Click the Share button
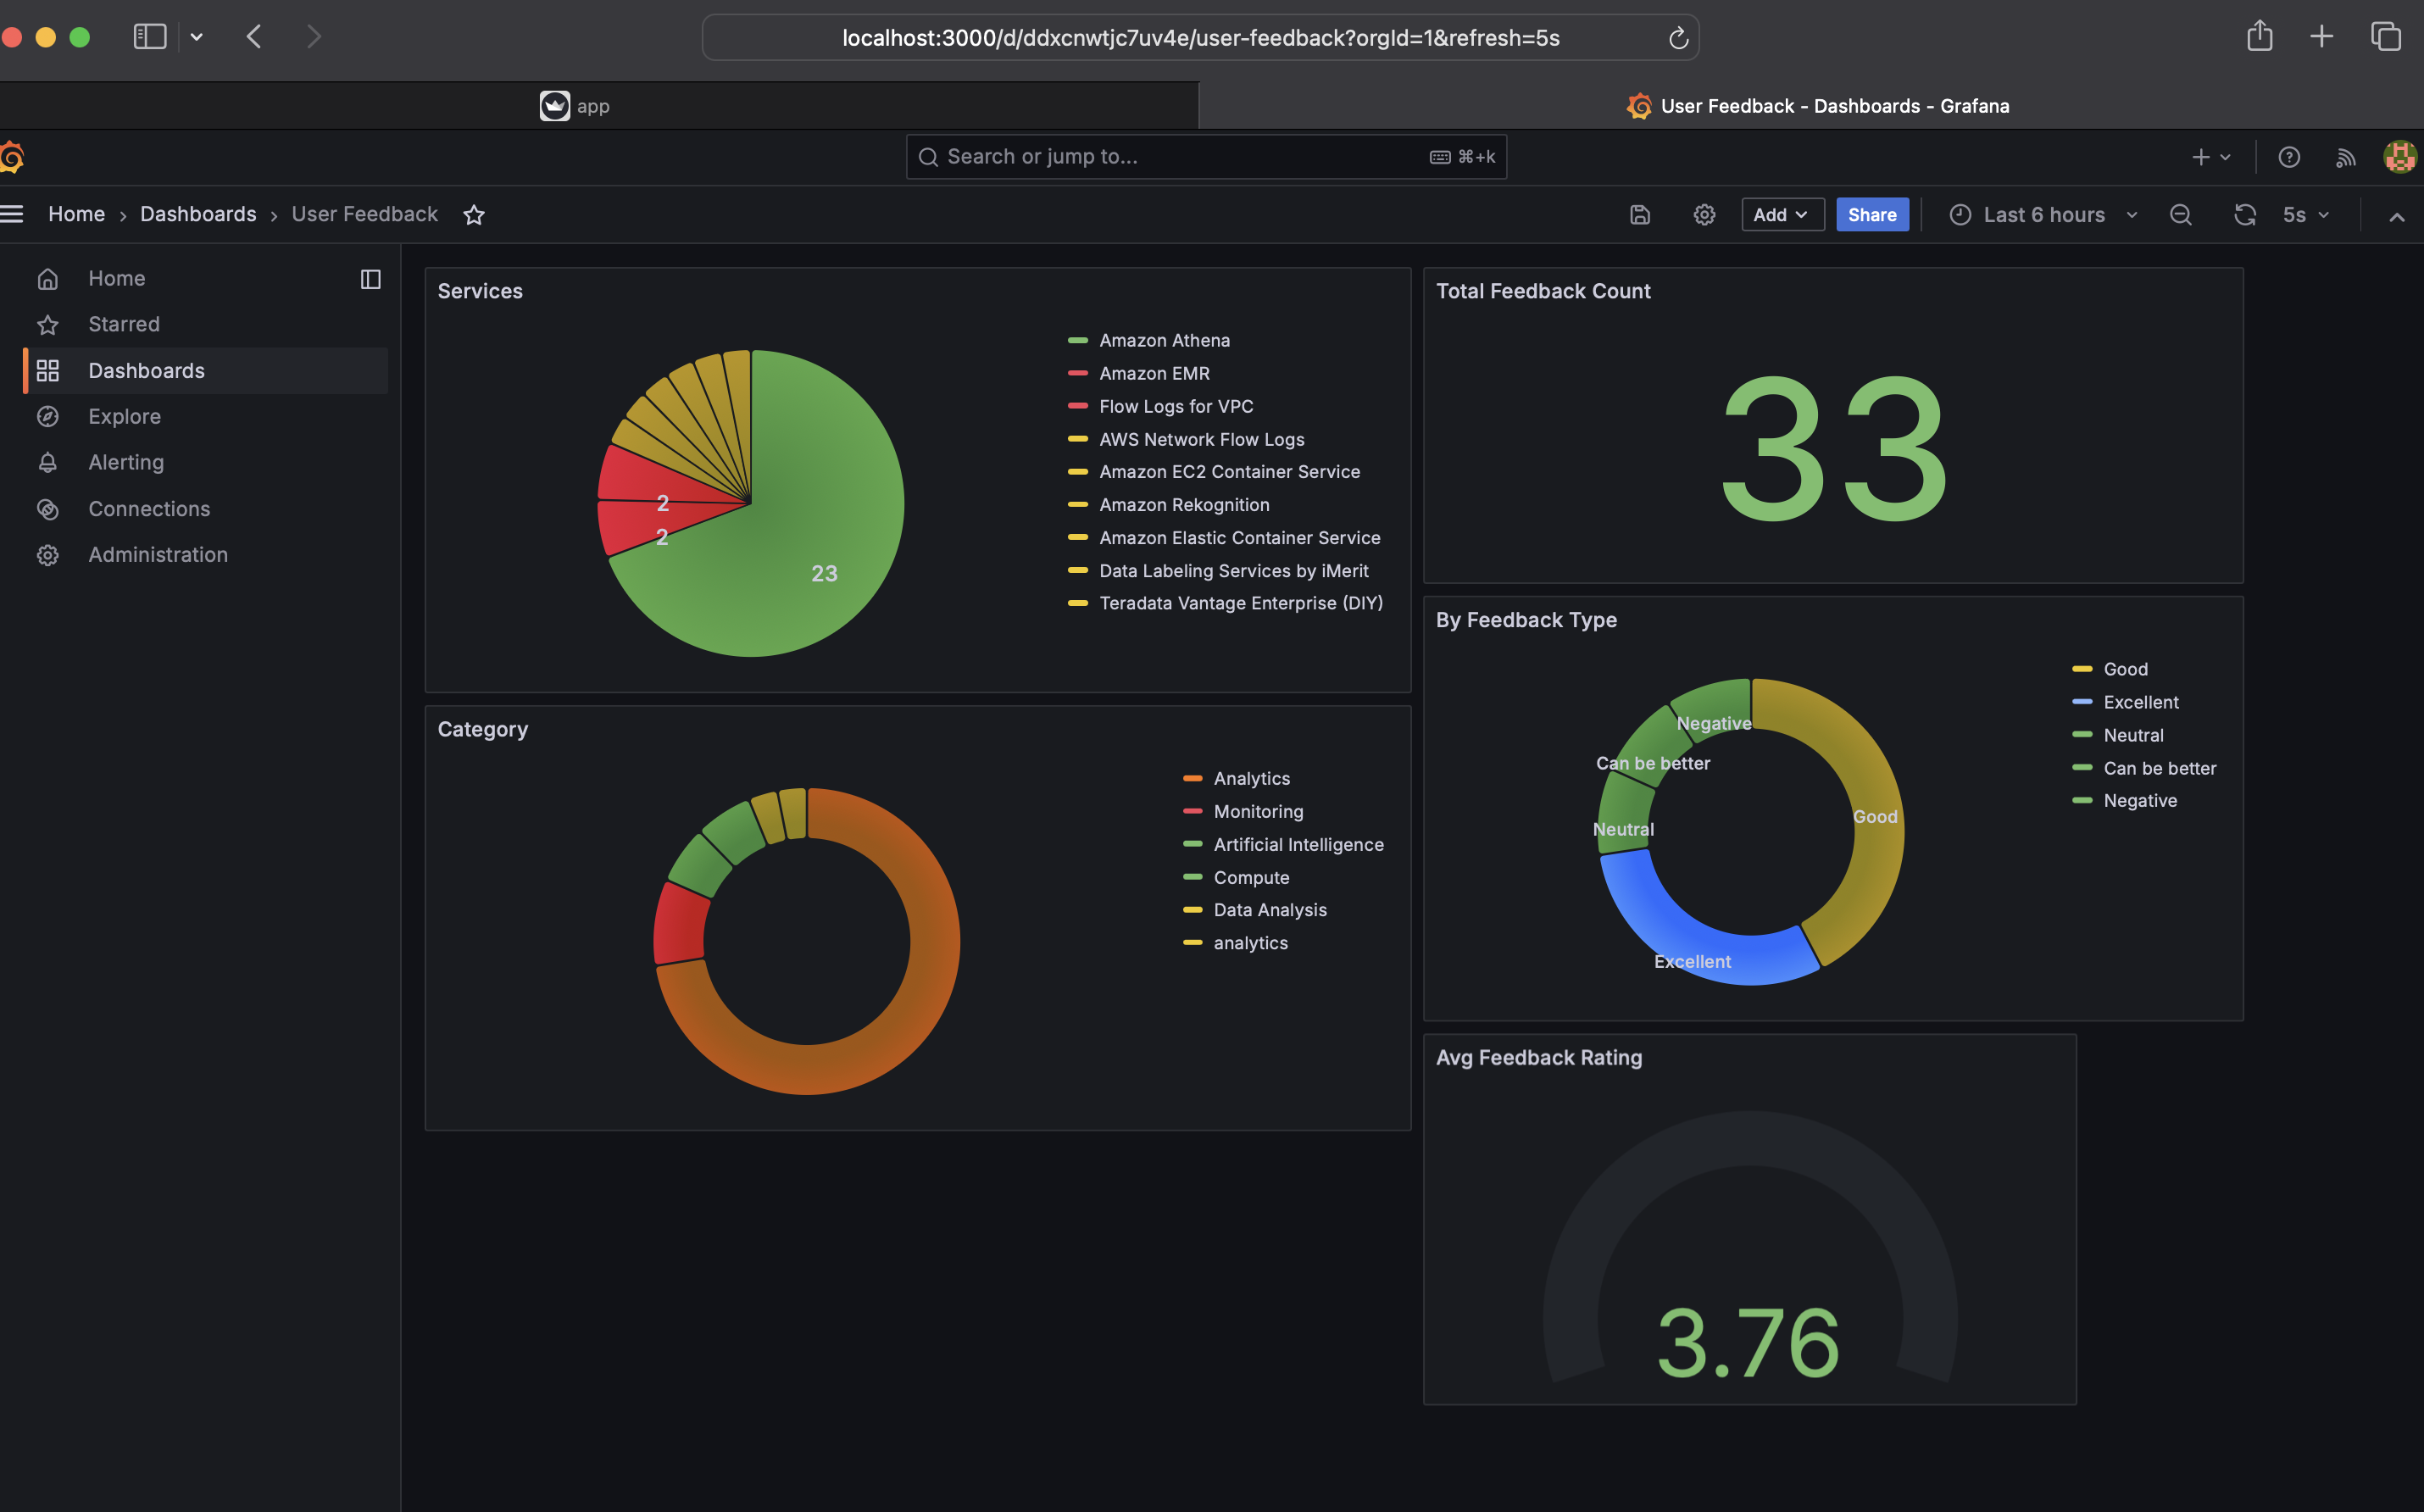The width and height of the screenshot is (2424, 1512). pos(1871,215)
